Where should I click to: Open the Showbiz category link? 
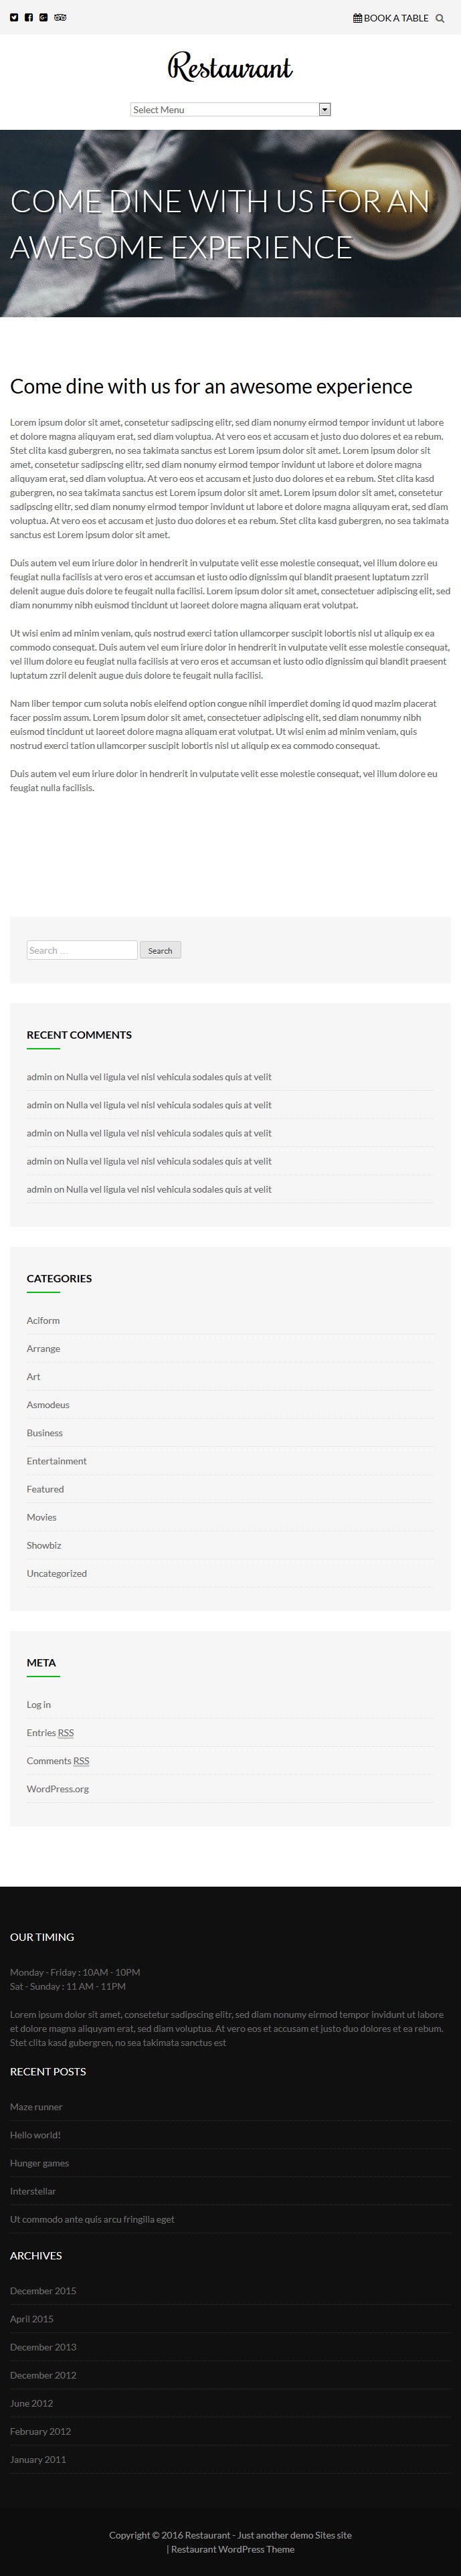click(x=44, y=1545)
